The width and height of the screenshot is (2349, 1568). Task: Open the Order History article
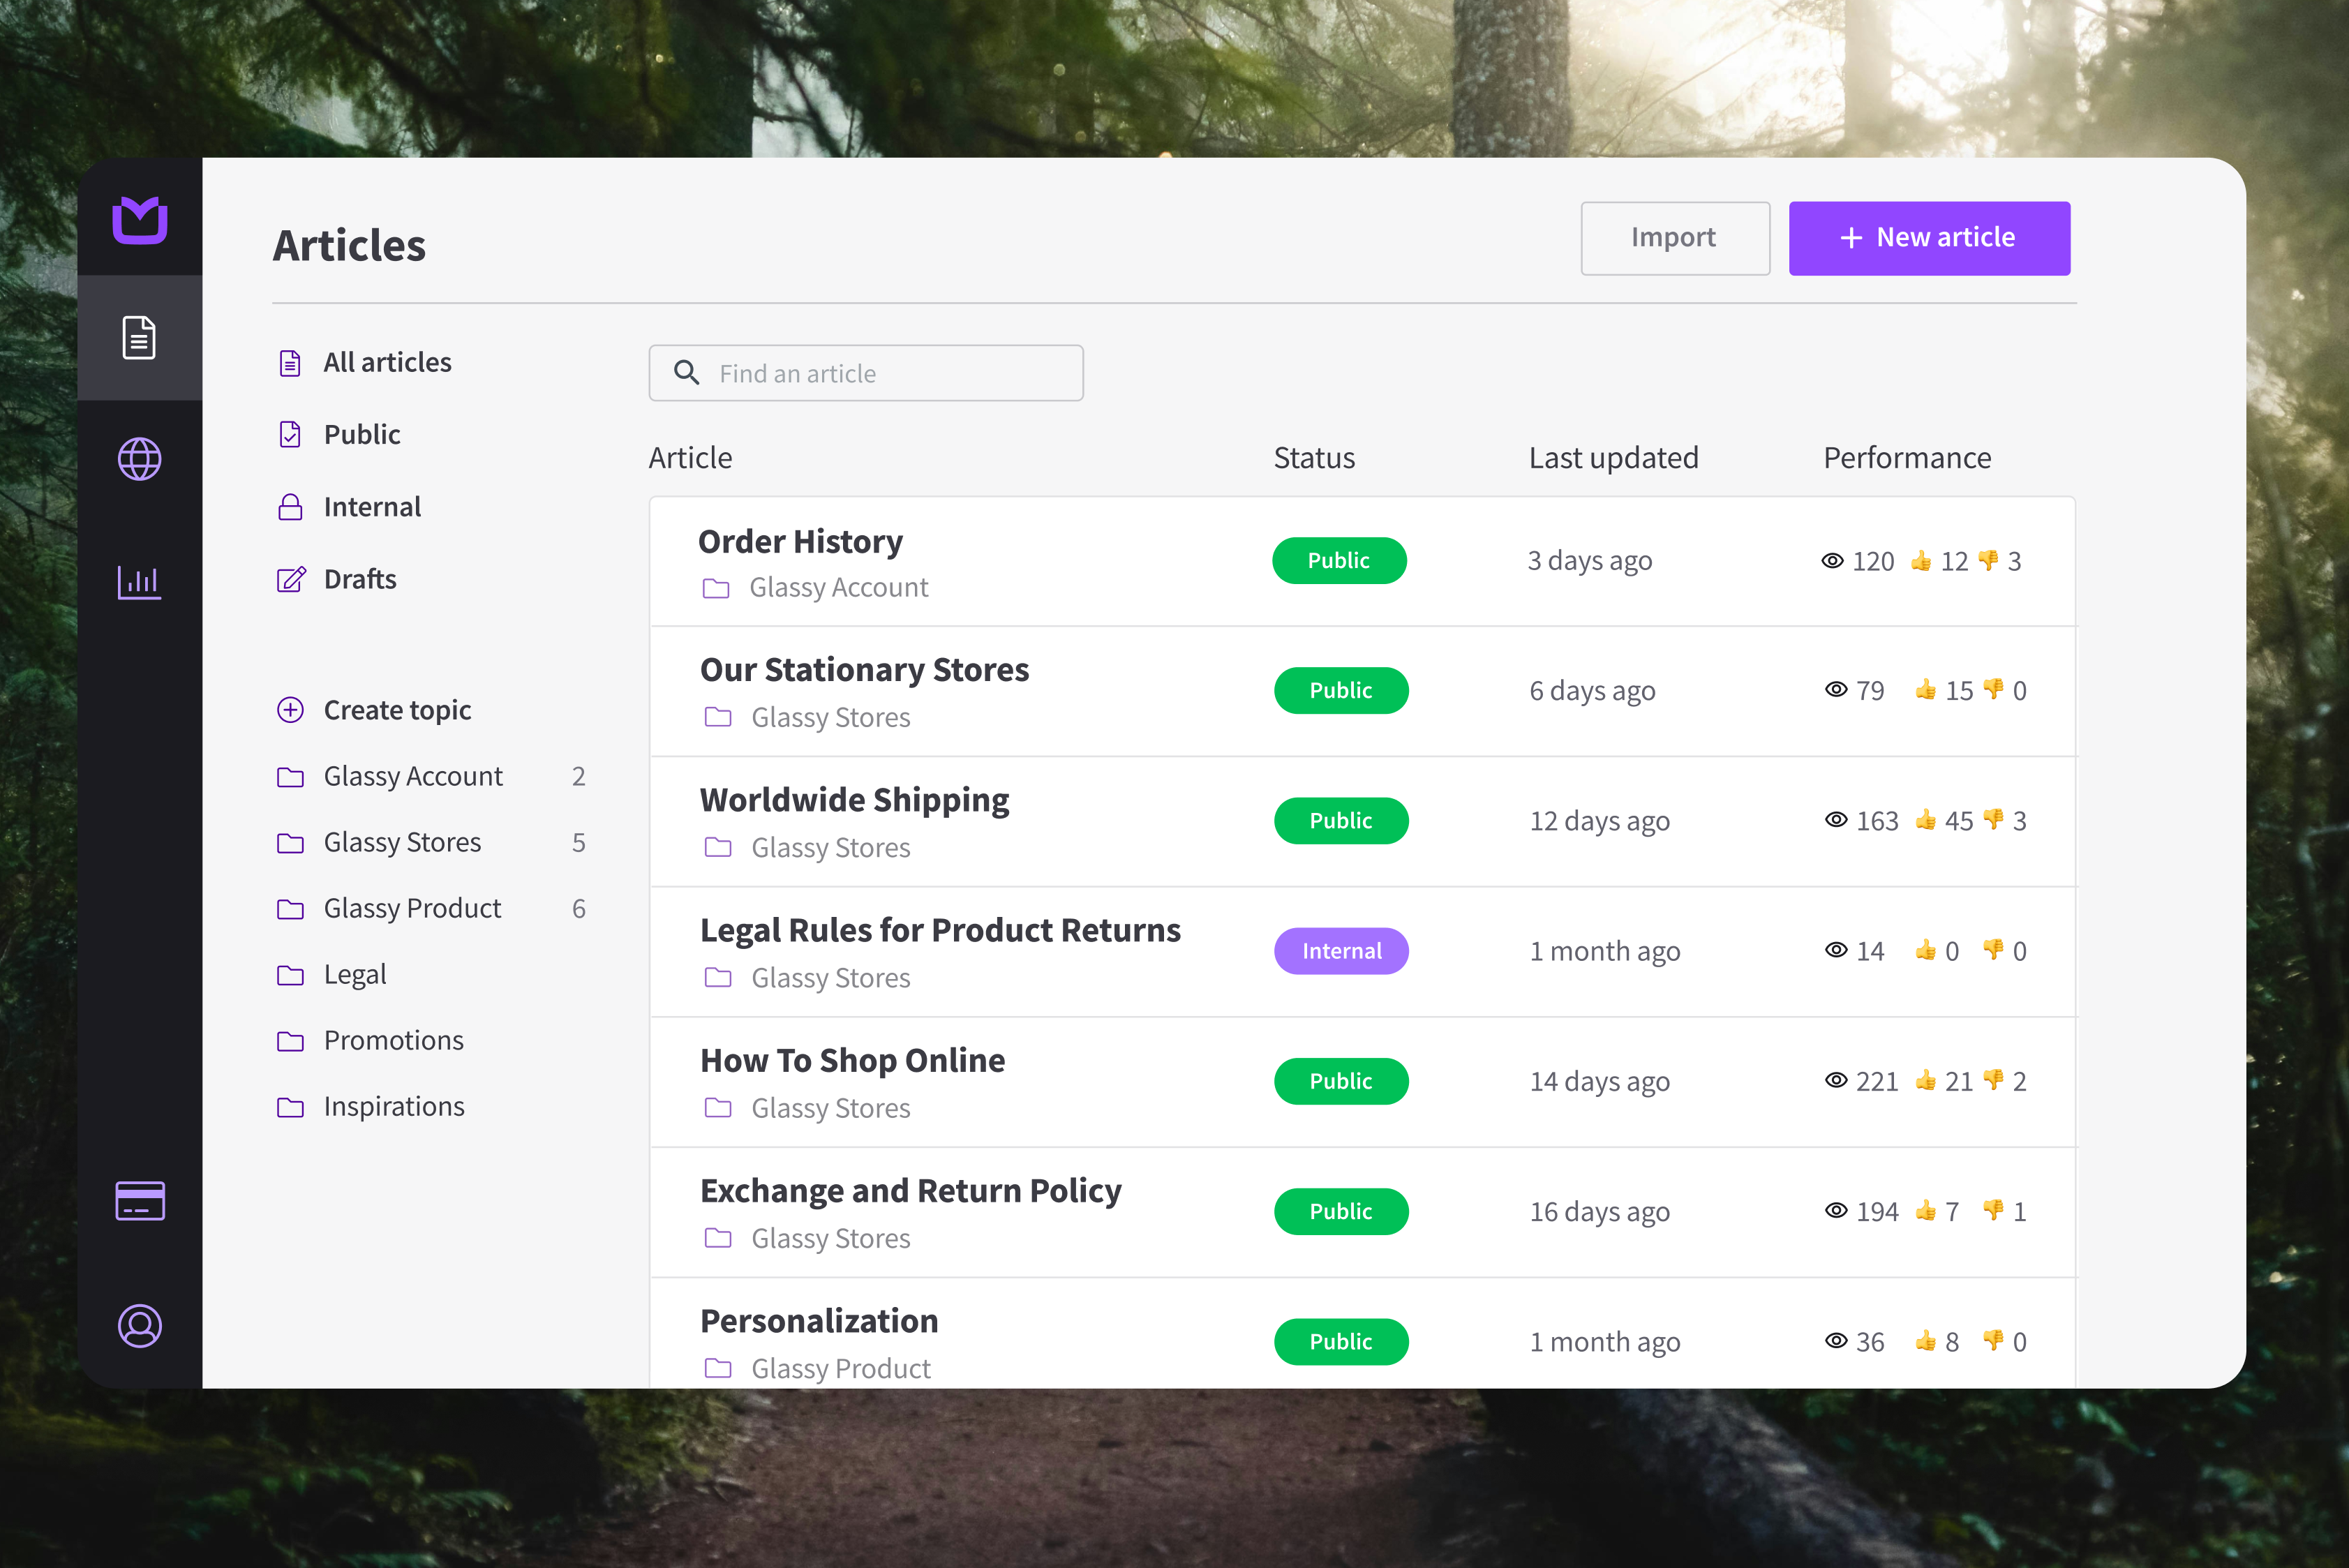tap(800, 541)
